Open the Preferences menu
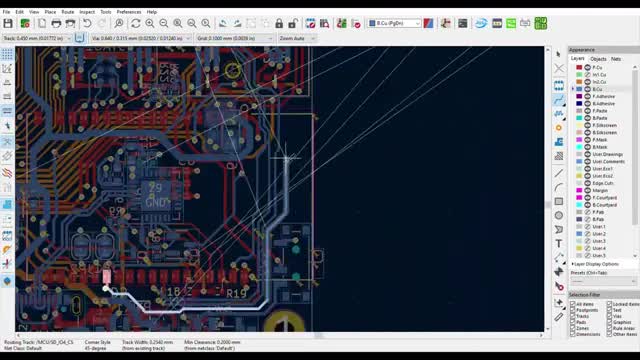Image resolution: width=640 pixels, height=360 pixels. [x=129, y=12]
